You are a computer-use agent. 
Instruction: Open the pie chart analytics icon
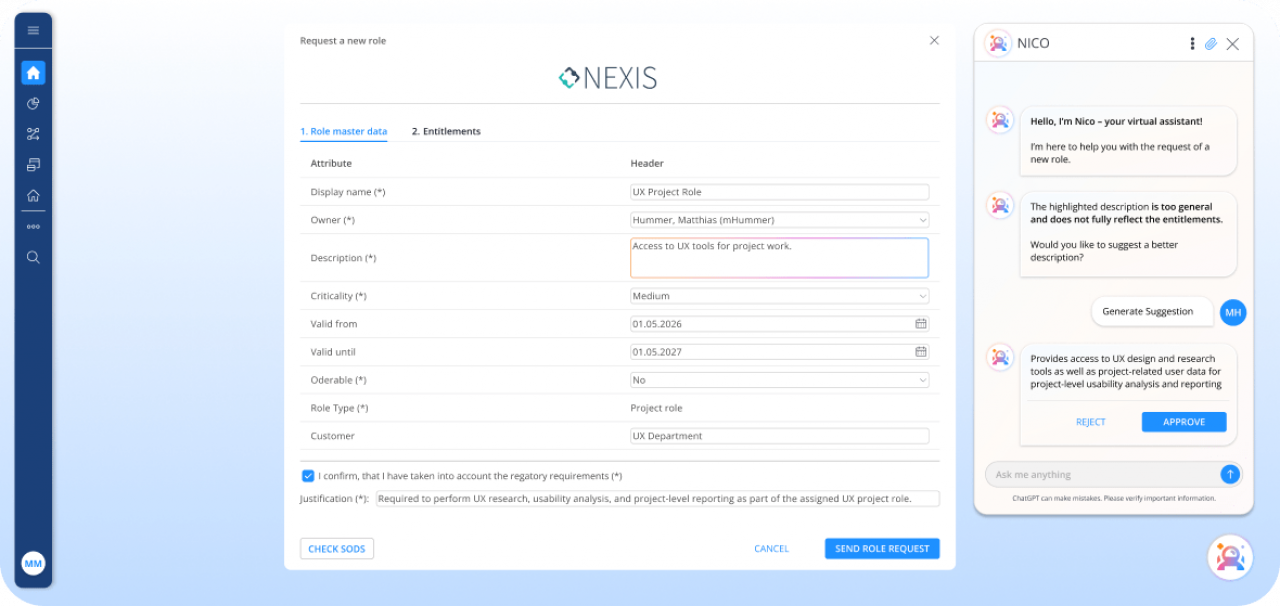[x=33, y=104]
